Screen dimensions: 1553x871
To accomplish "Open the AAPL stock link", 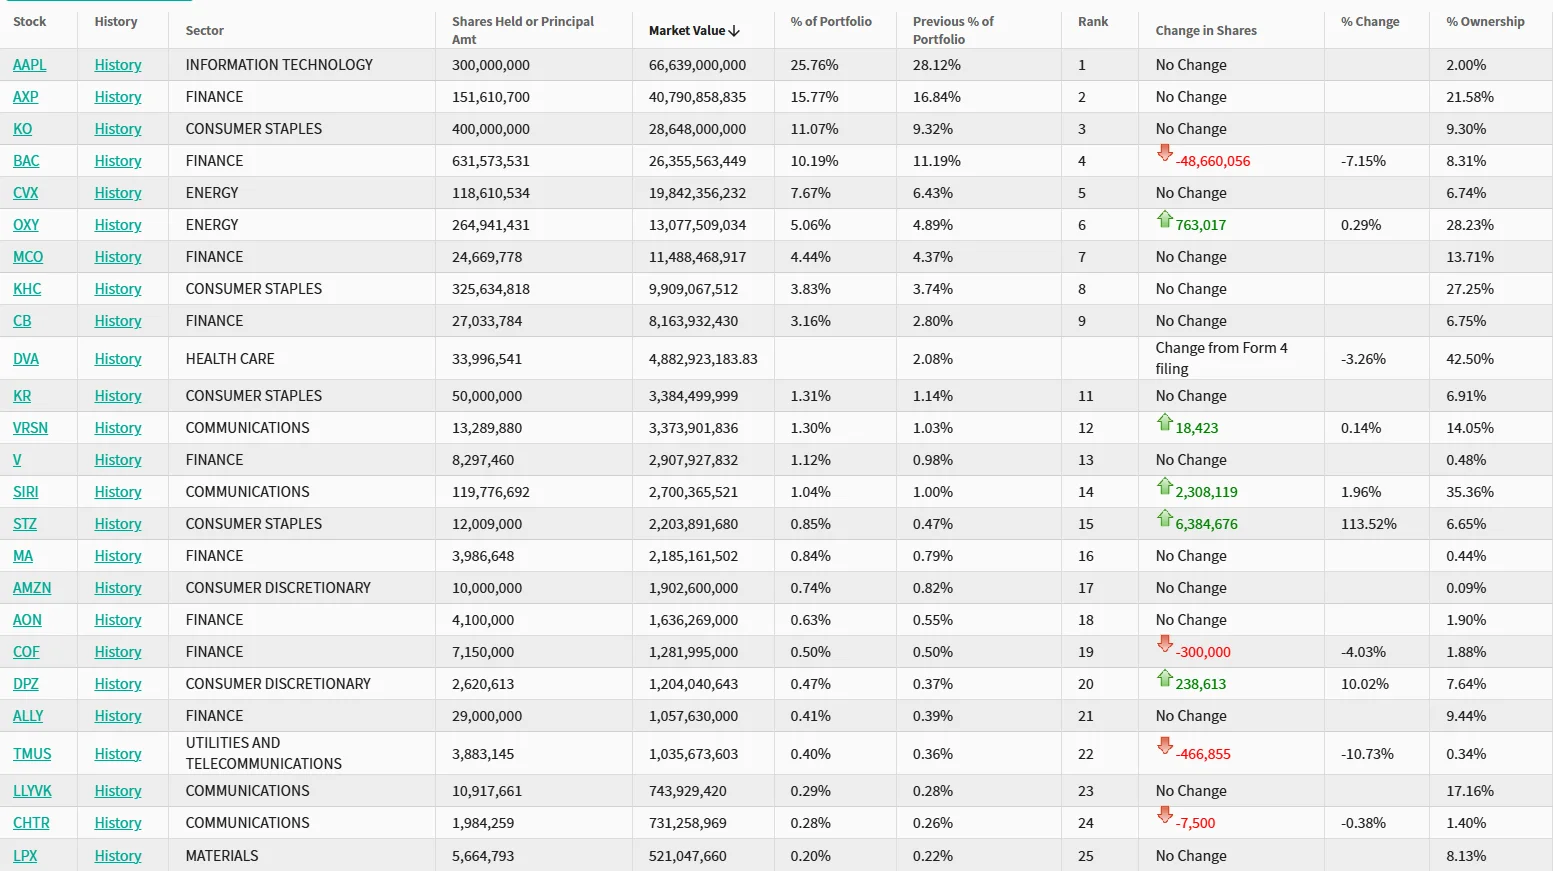I will pos(30,65).
